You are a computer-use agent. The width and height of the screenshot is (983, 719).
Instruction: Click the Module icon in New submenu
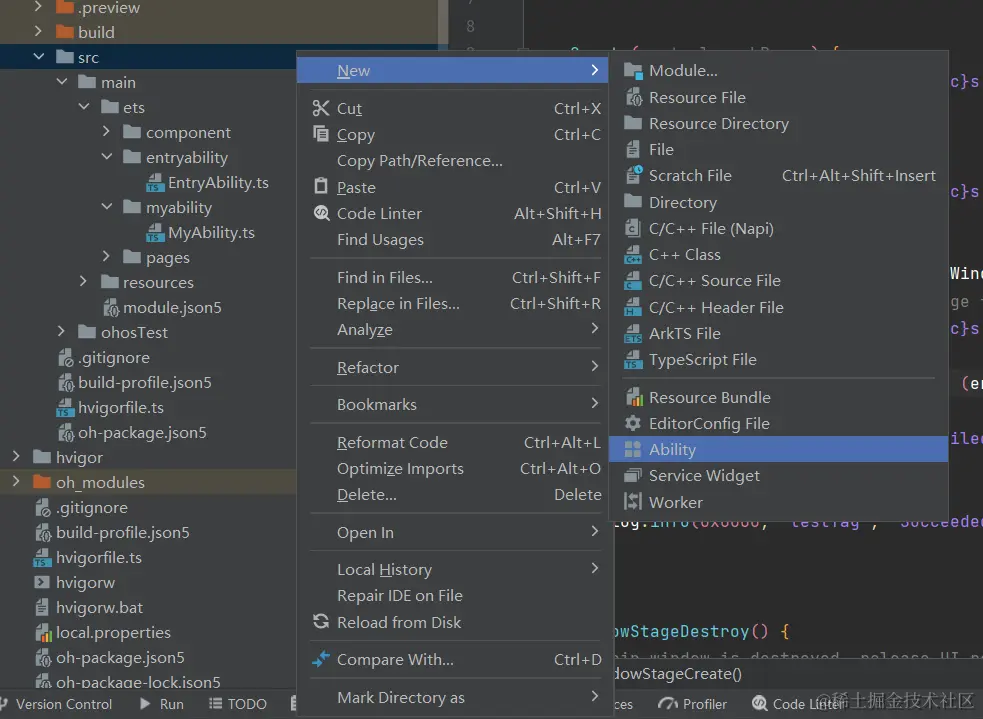coord(633,71)
